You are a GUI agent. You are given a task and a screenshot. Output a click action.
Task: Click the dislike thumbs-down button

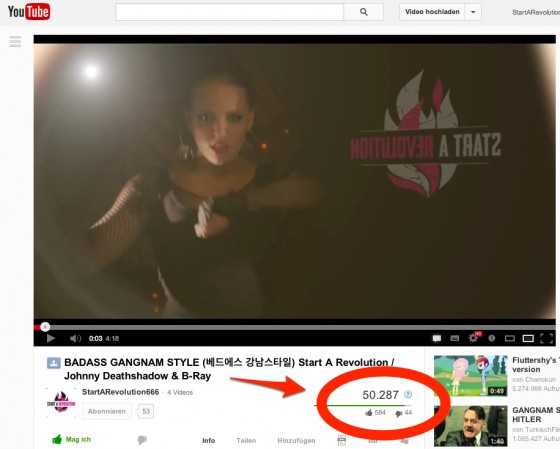tap(142, 440)
